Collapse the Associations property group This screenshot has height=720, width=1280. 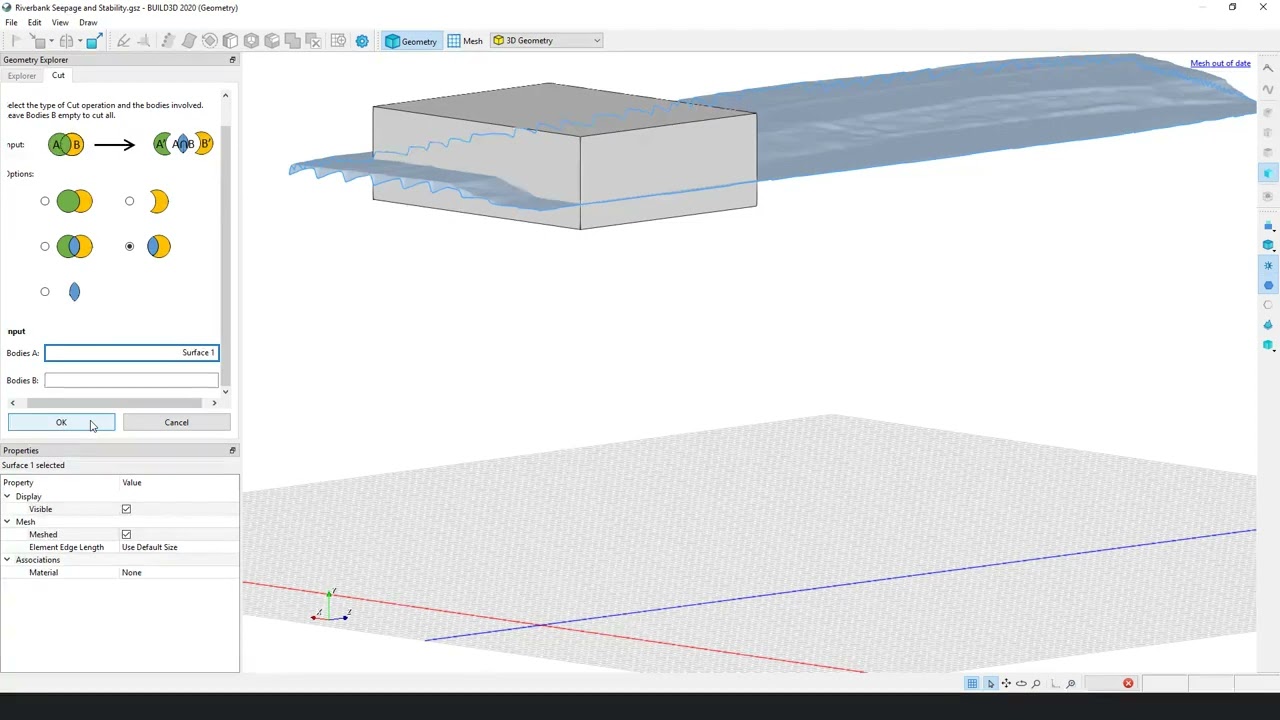pyautogui.click(x=7, y=560)
